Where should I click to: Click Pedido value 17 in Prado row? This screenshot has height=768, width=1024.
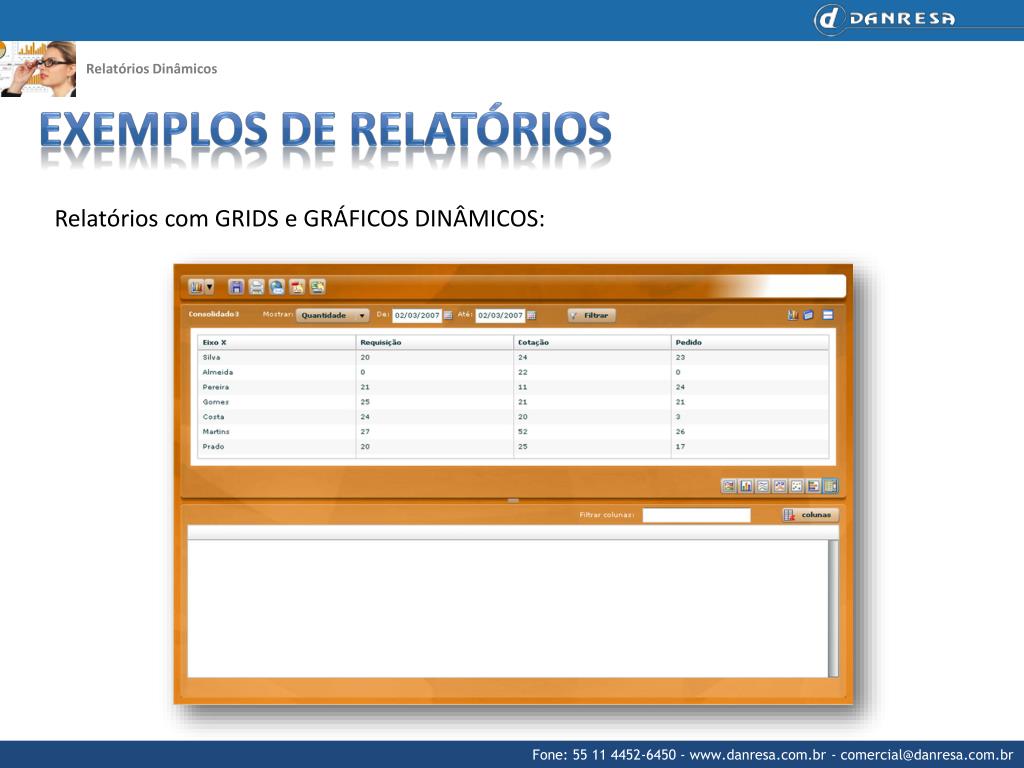680,447
